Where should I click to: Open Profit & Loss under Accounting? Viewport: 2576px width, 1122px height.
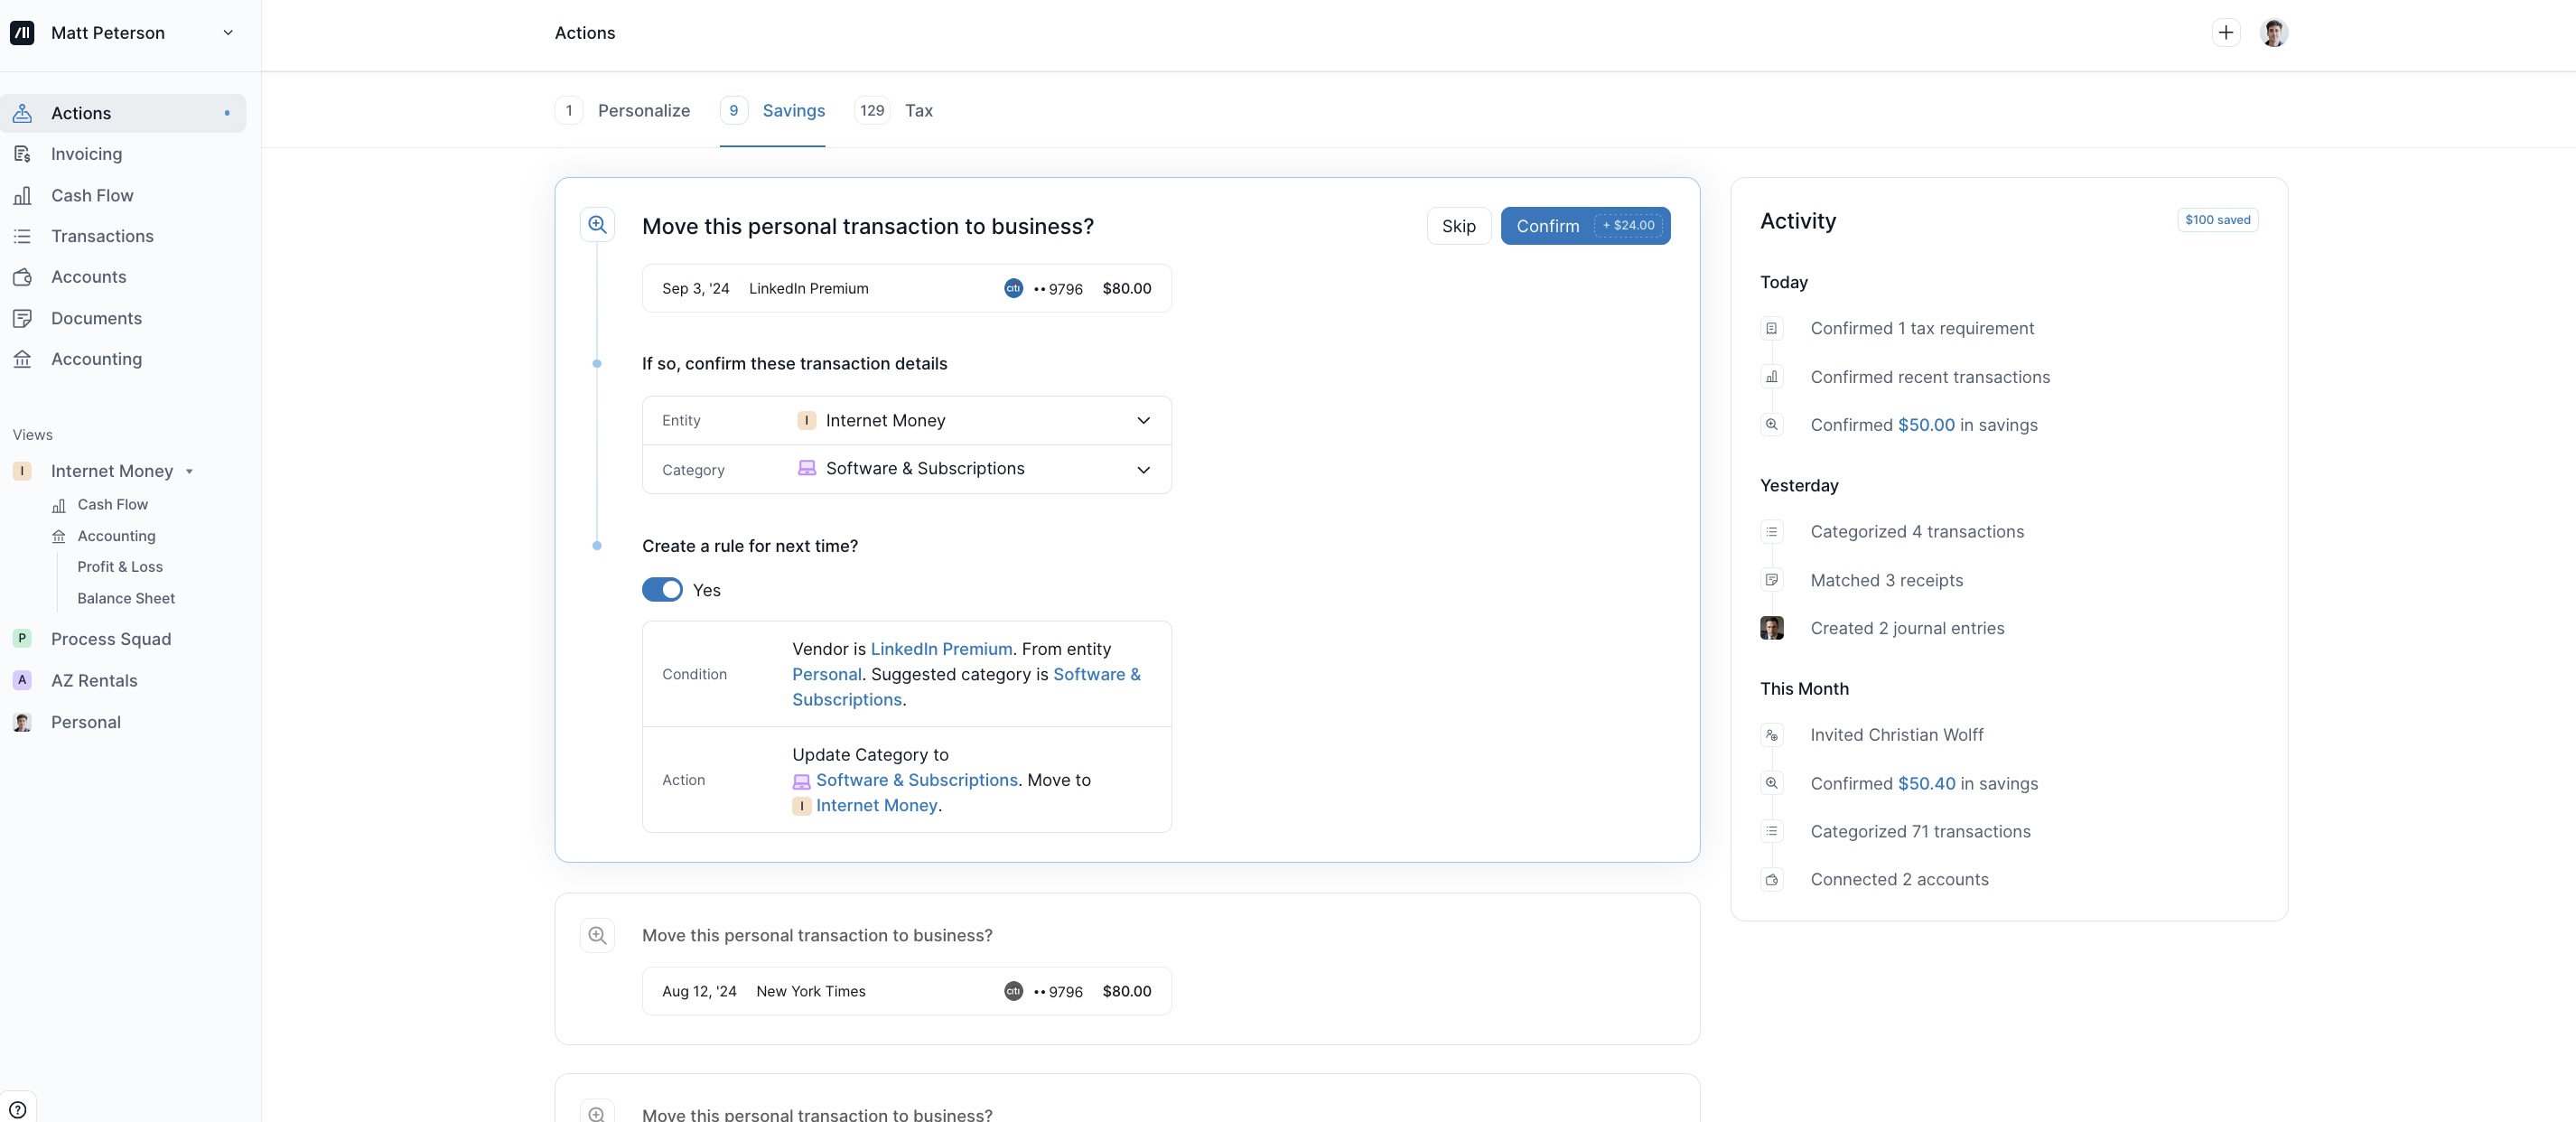point(120,567)
